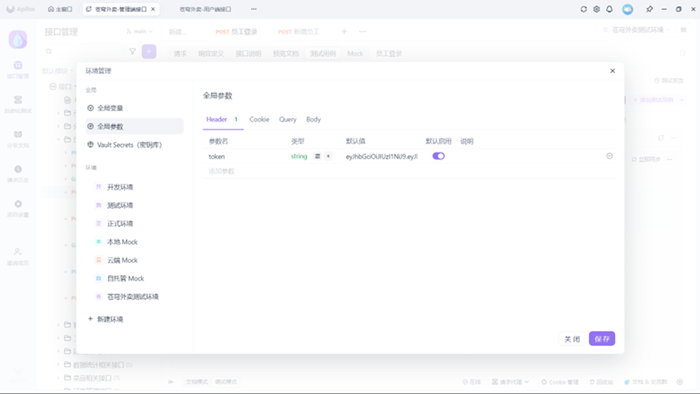Select the 测试环境 environment
Screen dimensions: 700x394
tap(134, 205)
